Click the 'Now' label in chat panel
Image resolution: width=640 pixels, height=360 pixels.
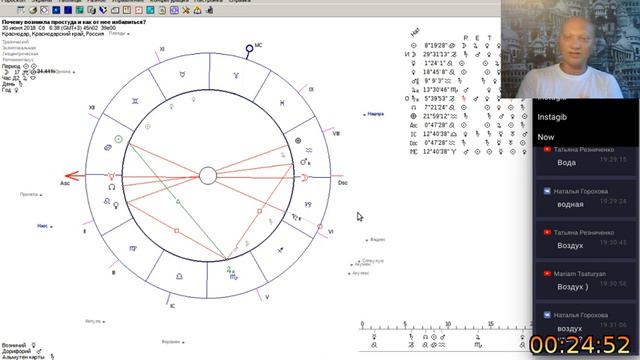coord(546,137)
